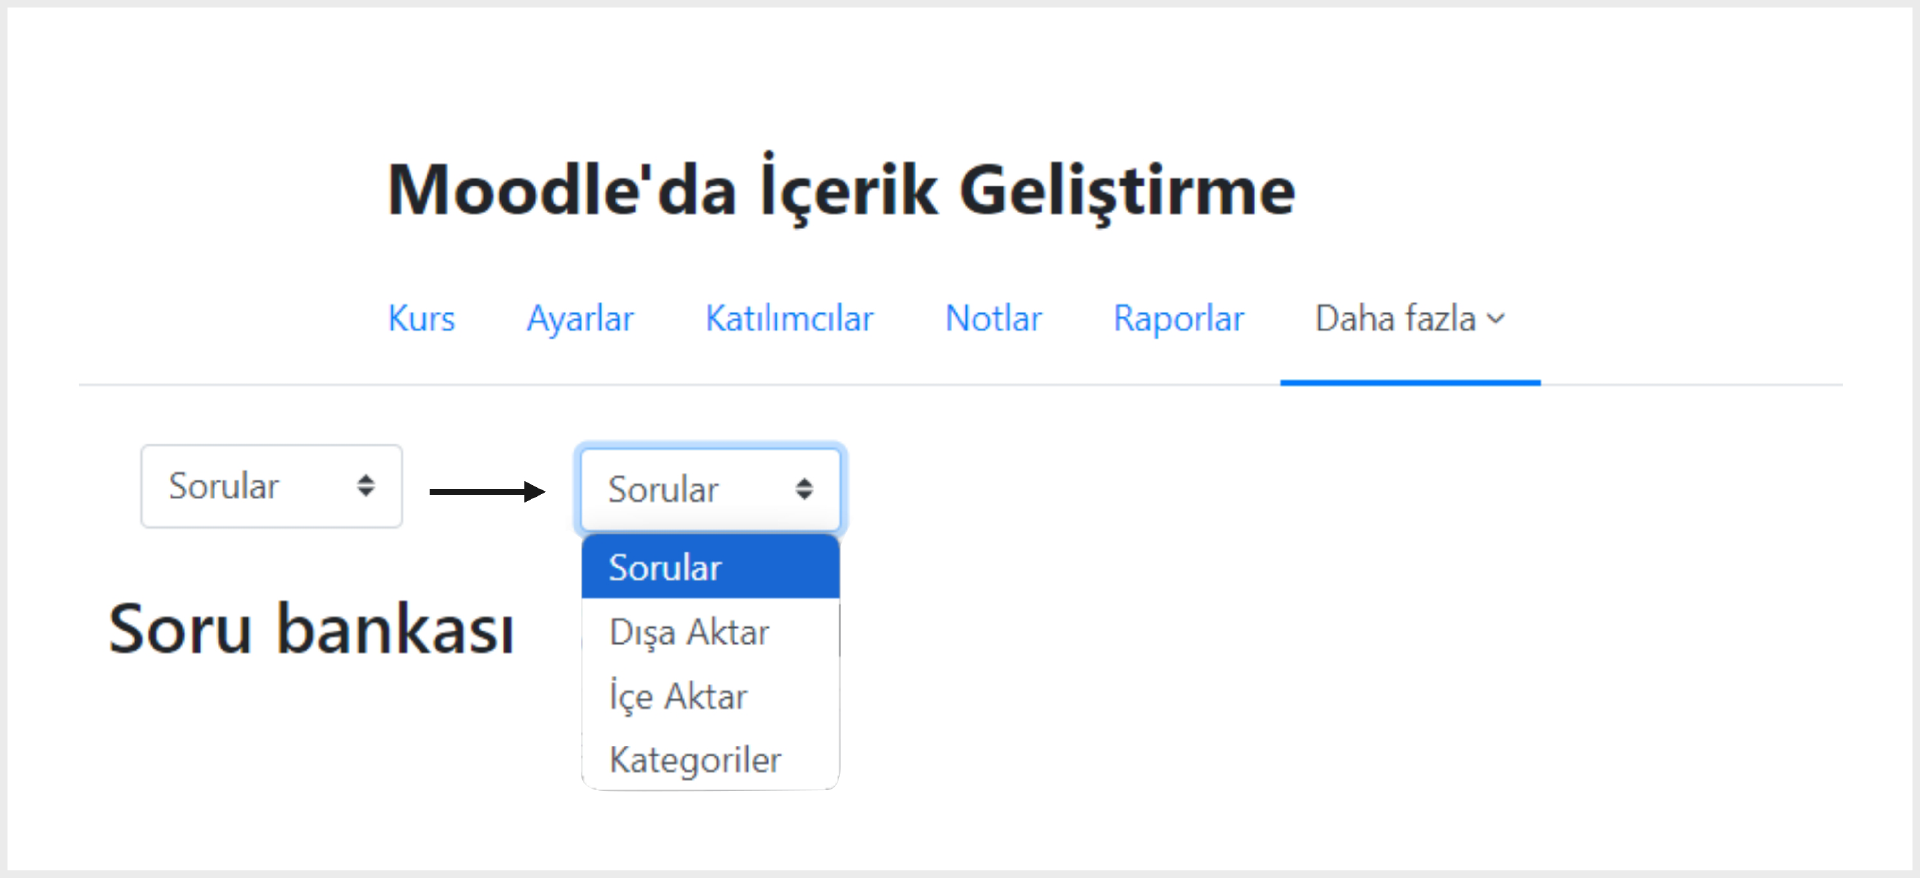The width and height of the screenshot is (1920, 878).
Task: Click the Moodle'da İçerik Geliştirme title
Action: 841,190
